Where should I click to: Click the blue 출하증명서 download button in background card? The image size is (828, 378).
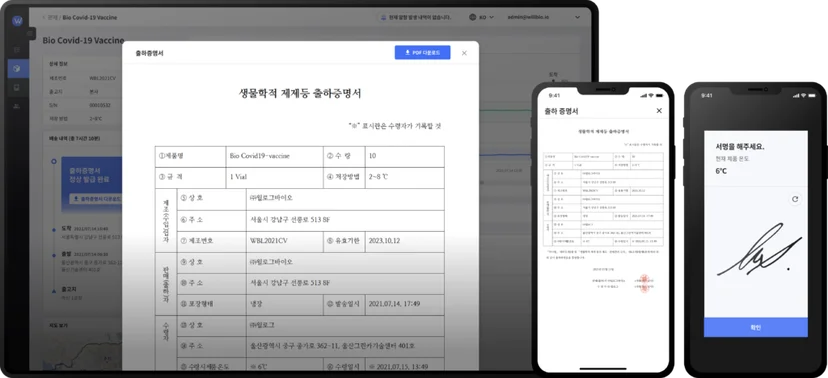[x=95, y=199]
